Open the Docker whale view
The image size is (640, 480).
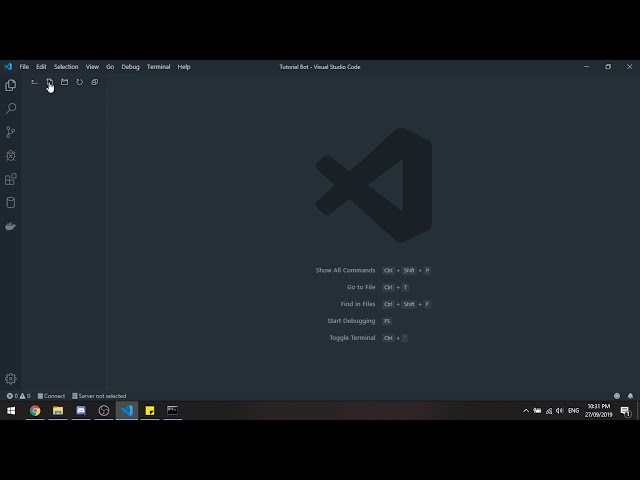click(x=11, y=226)
